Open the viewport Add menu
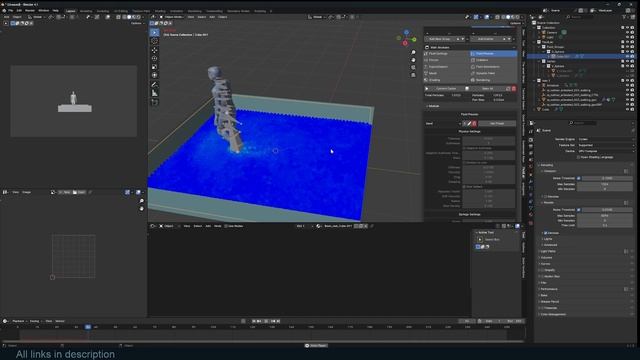Screen dimensions: 640x360 [212, 17]
